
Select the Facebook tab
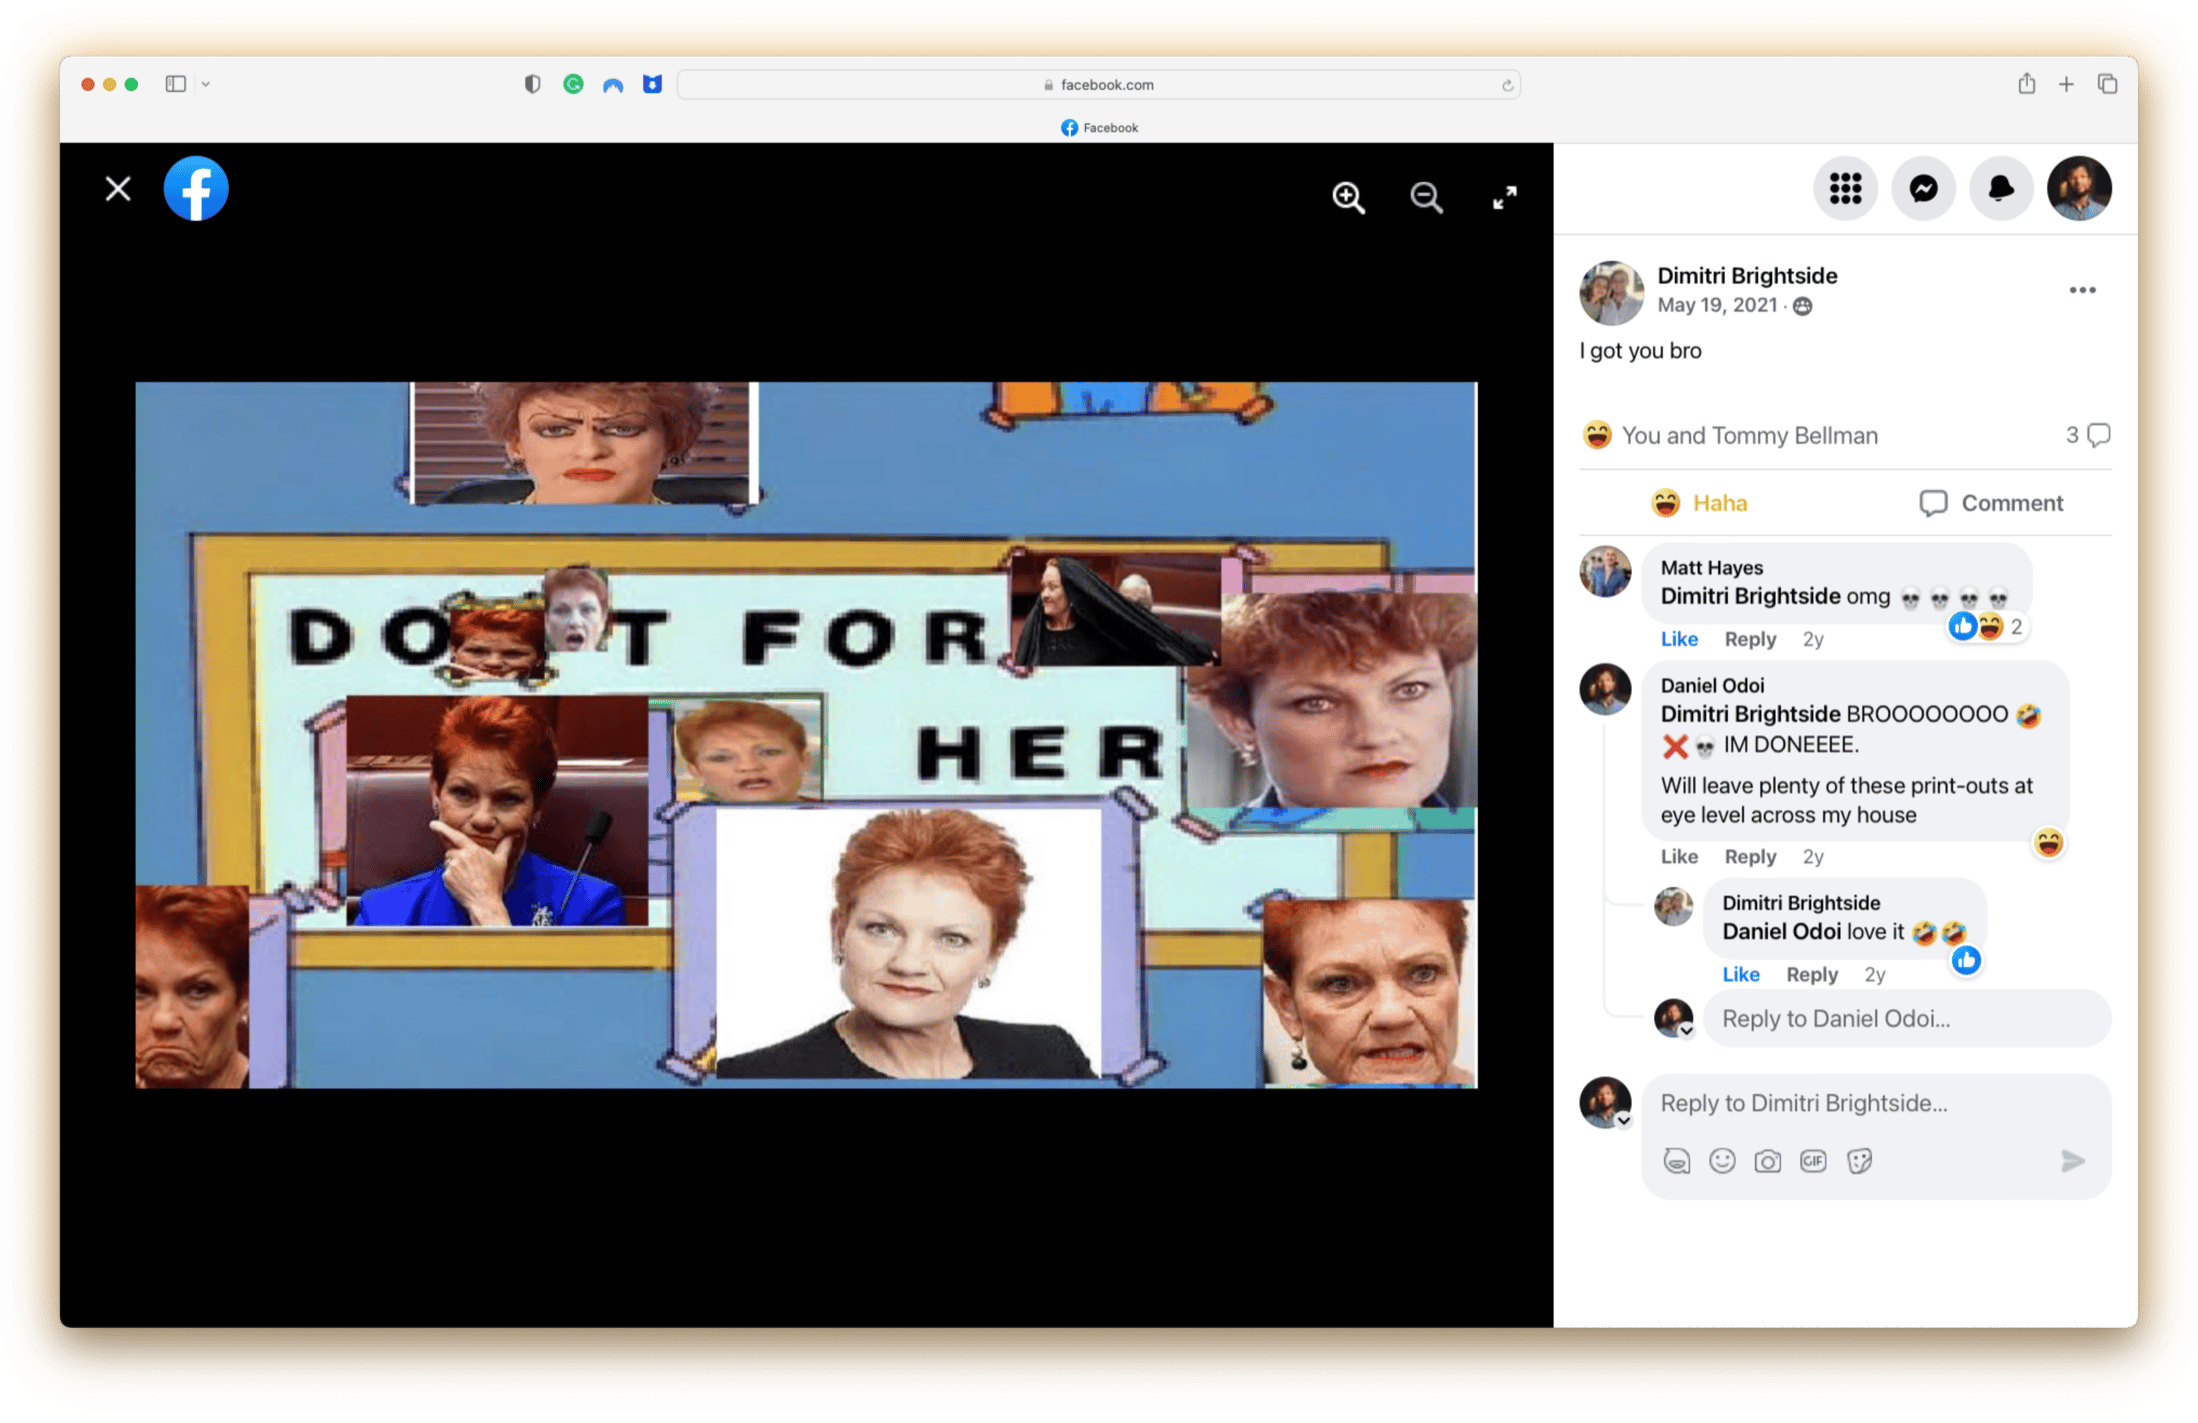pos(1099,128)
